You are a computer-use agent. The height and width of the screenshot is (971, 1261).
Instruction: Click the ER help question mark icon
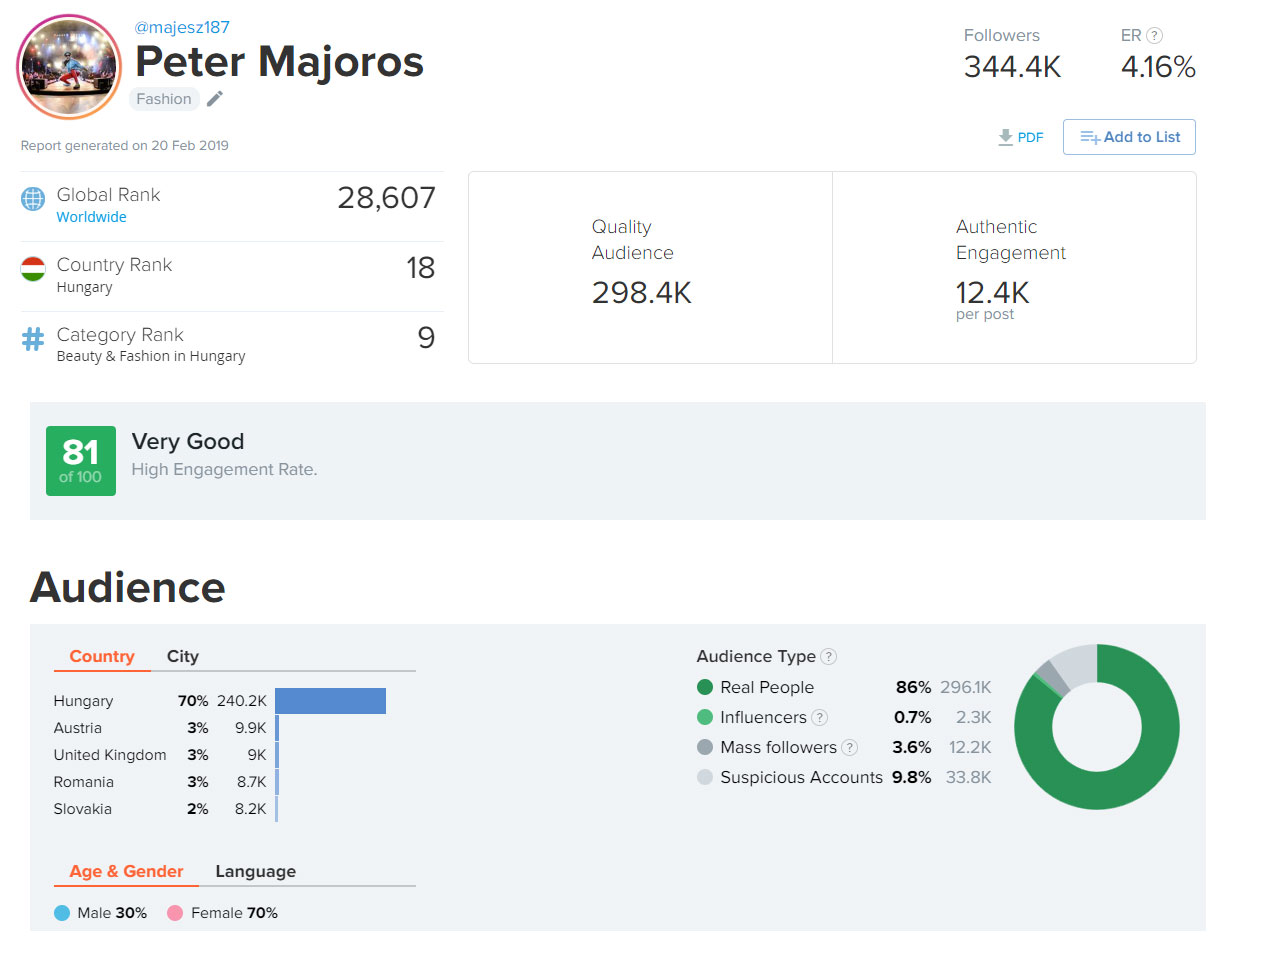(x=1154, y=35)
